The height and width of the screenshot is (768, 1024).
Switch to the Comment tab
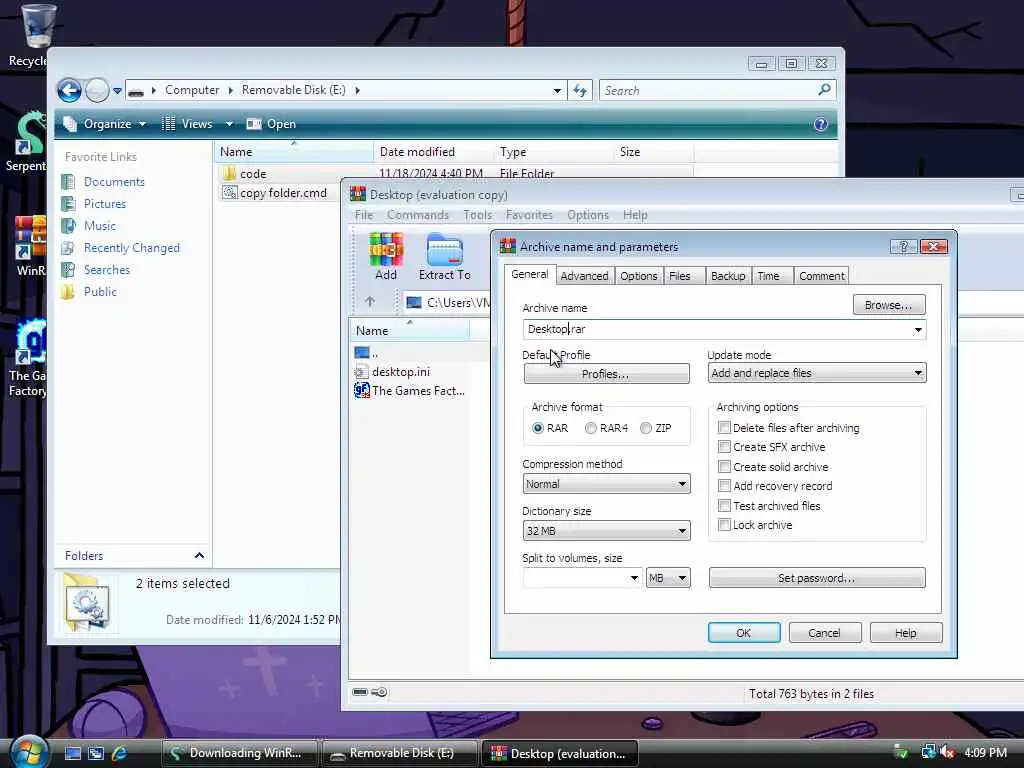click(822, 276)
